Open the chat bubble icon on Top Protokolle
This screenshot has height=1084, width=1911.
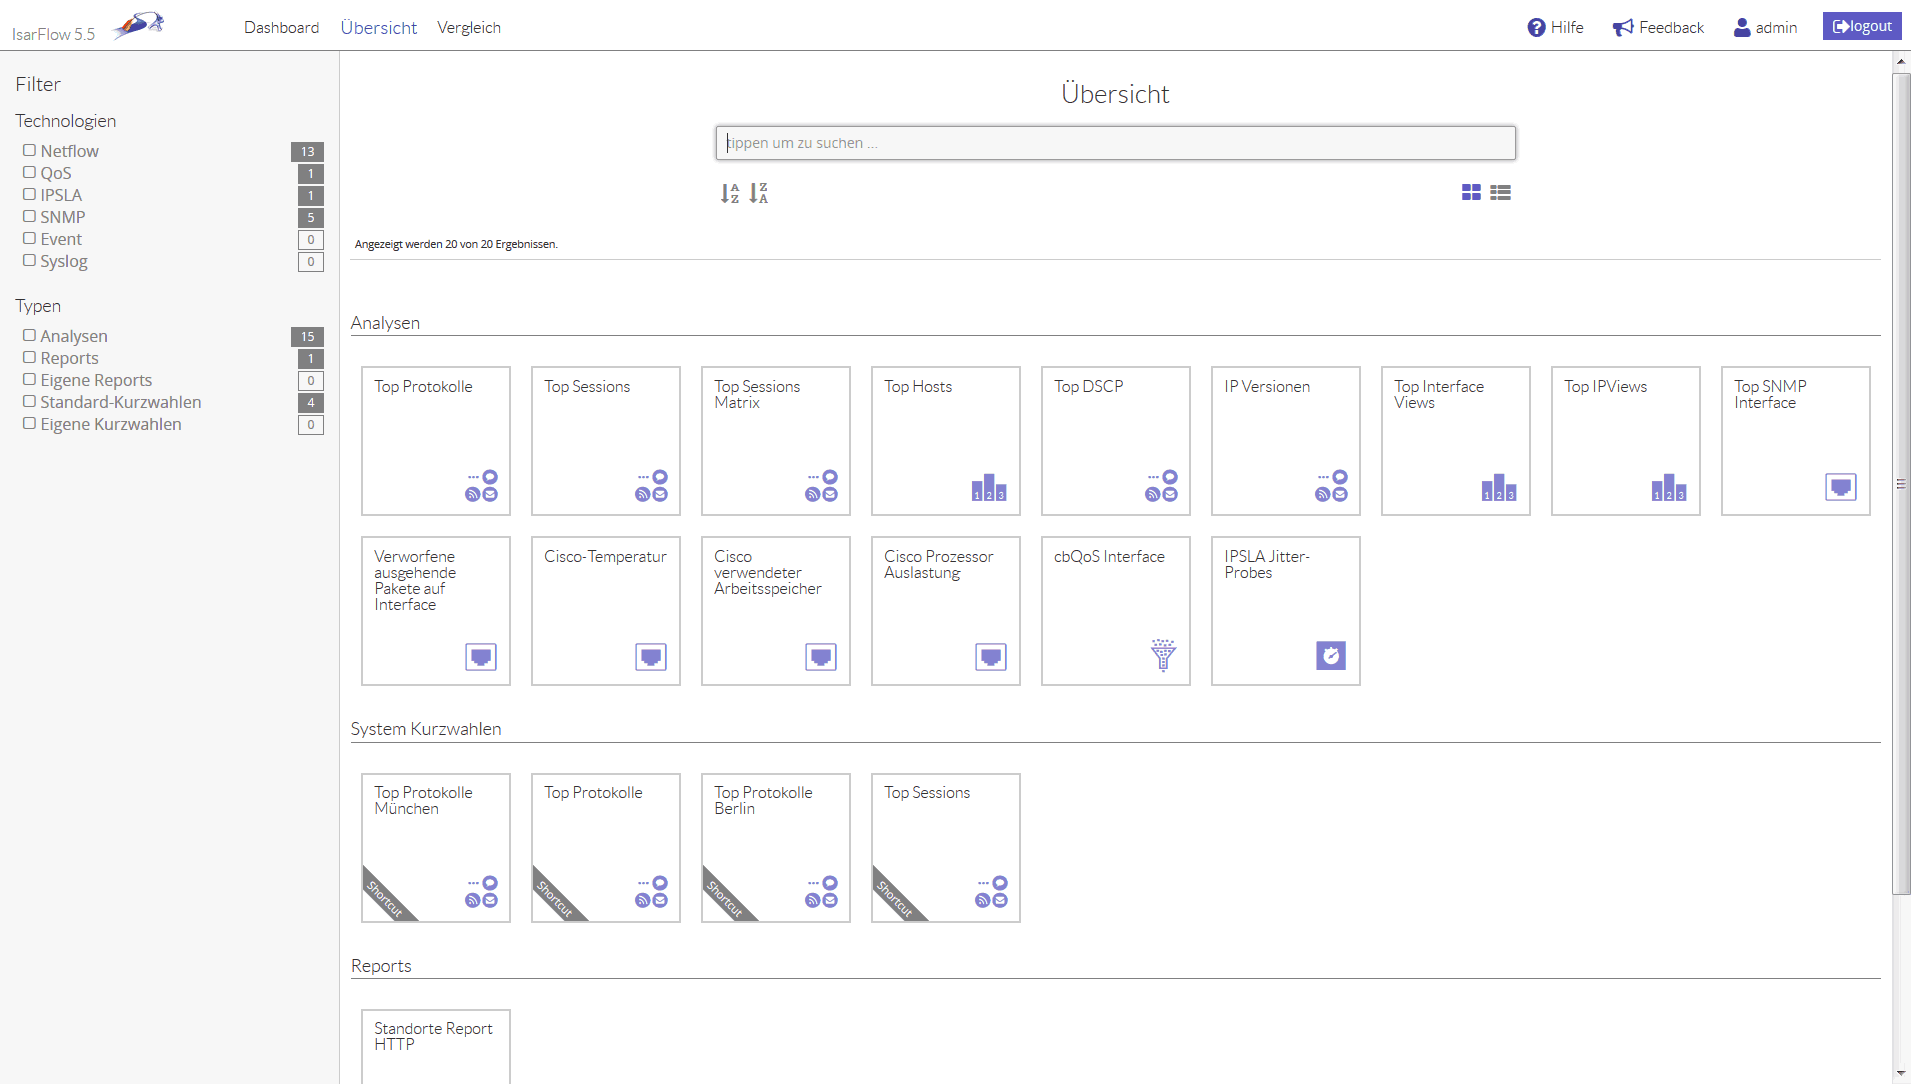pos(489,477)
